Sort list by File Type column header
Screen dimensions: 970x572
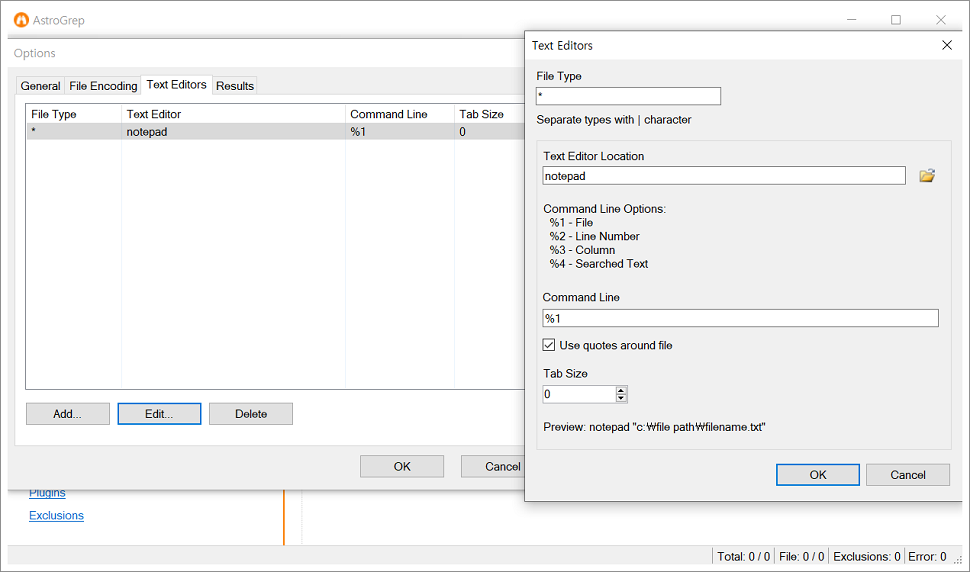click(73, 114)
